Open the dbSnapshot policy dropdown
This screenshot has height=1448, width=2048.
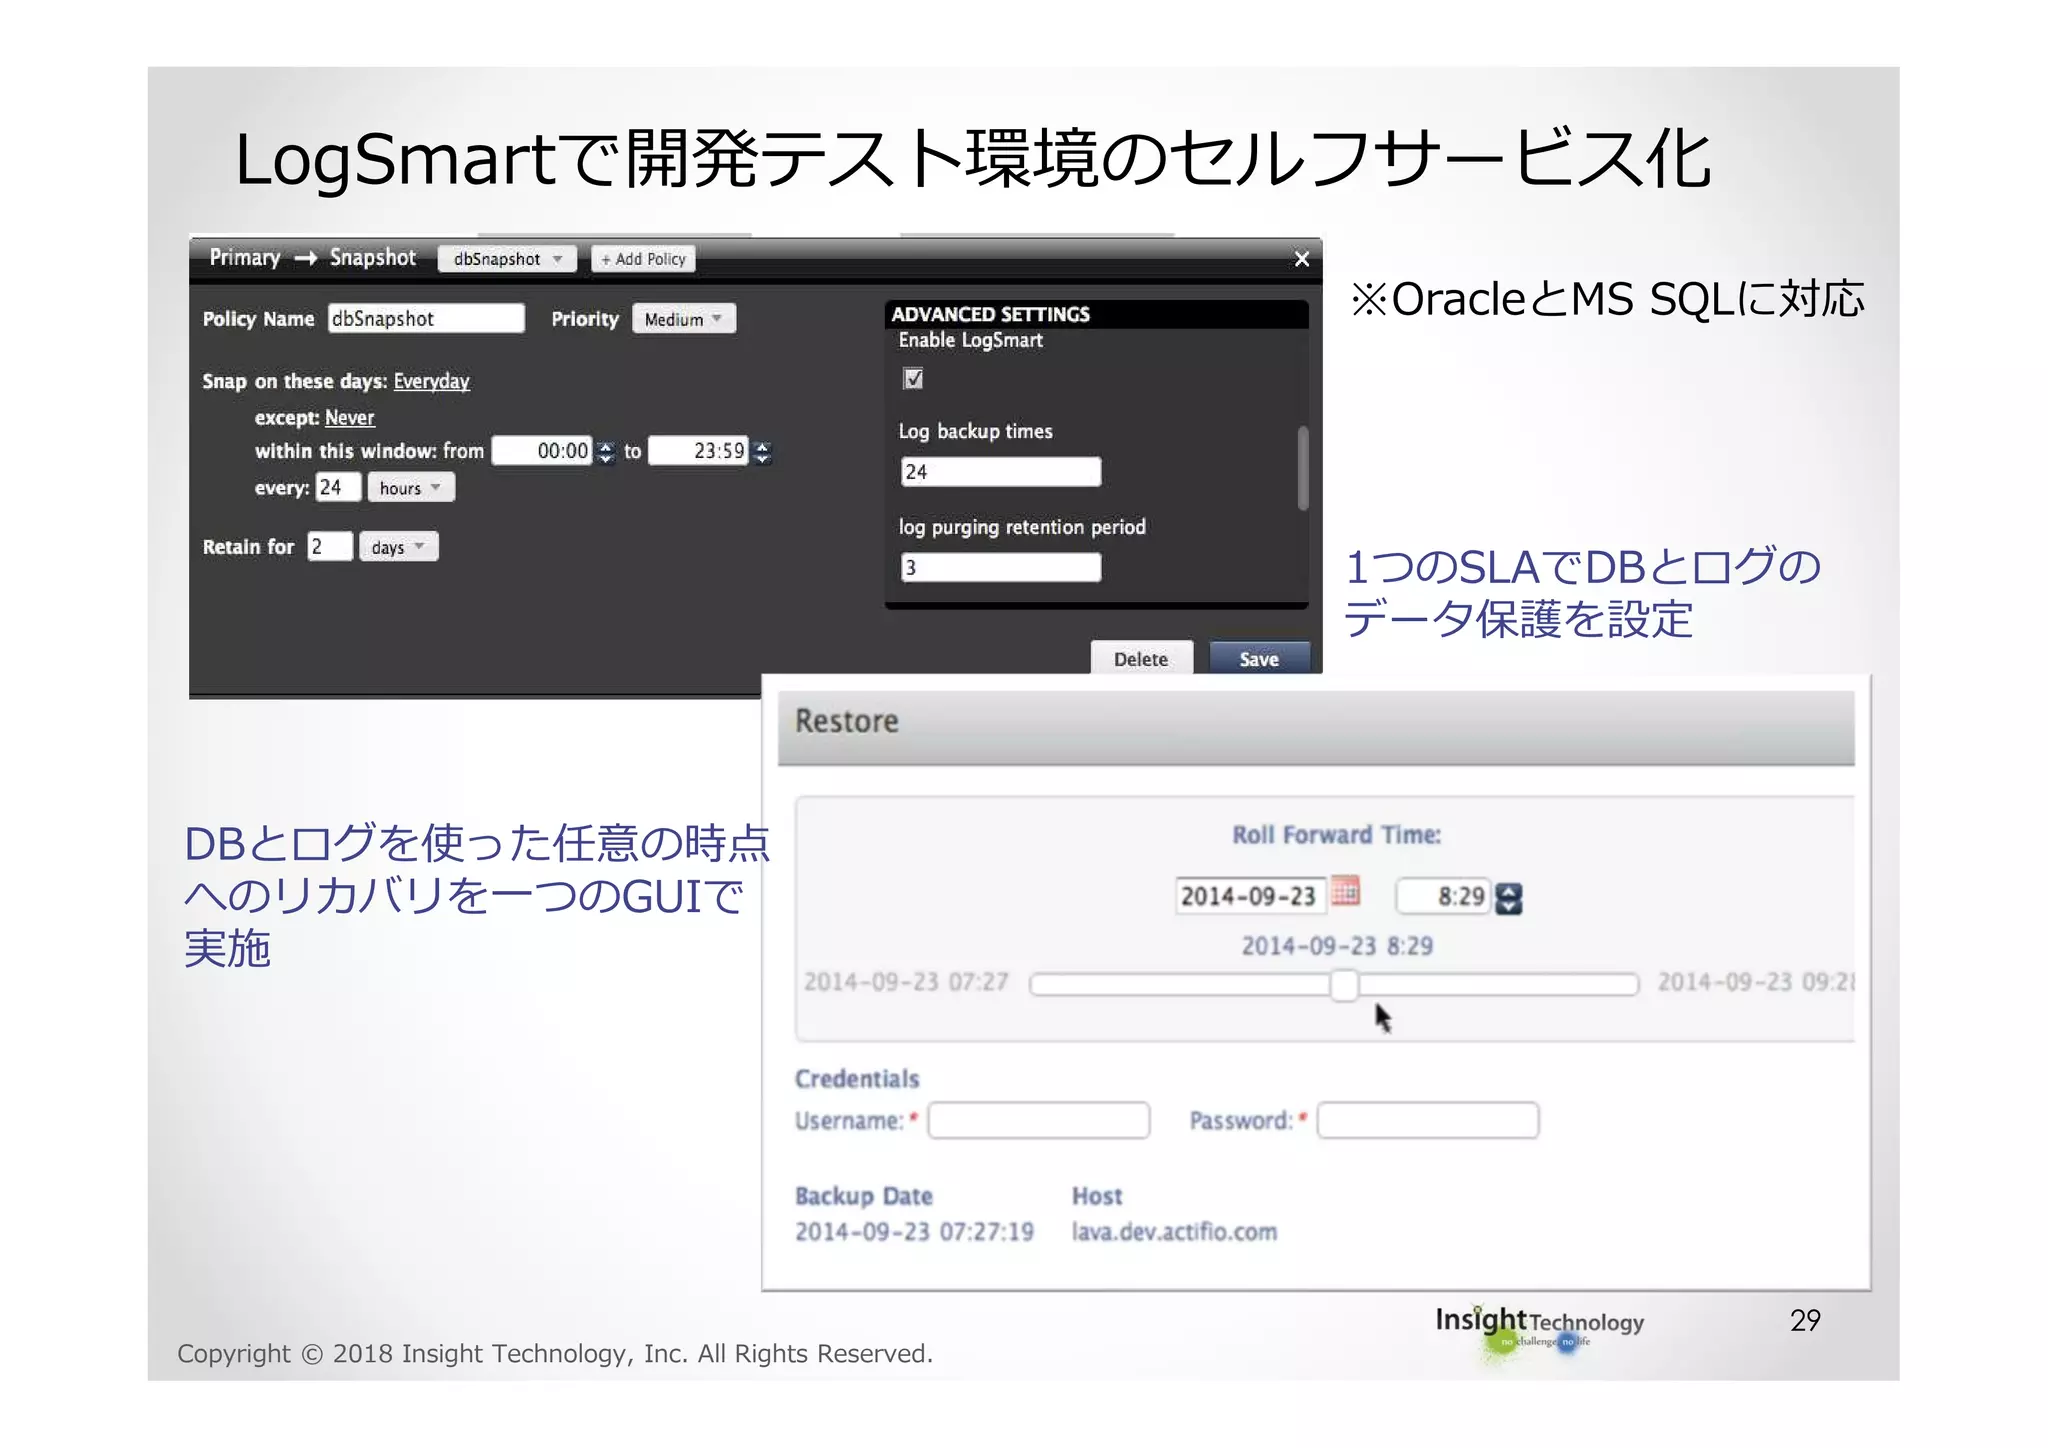coord(508,259)
